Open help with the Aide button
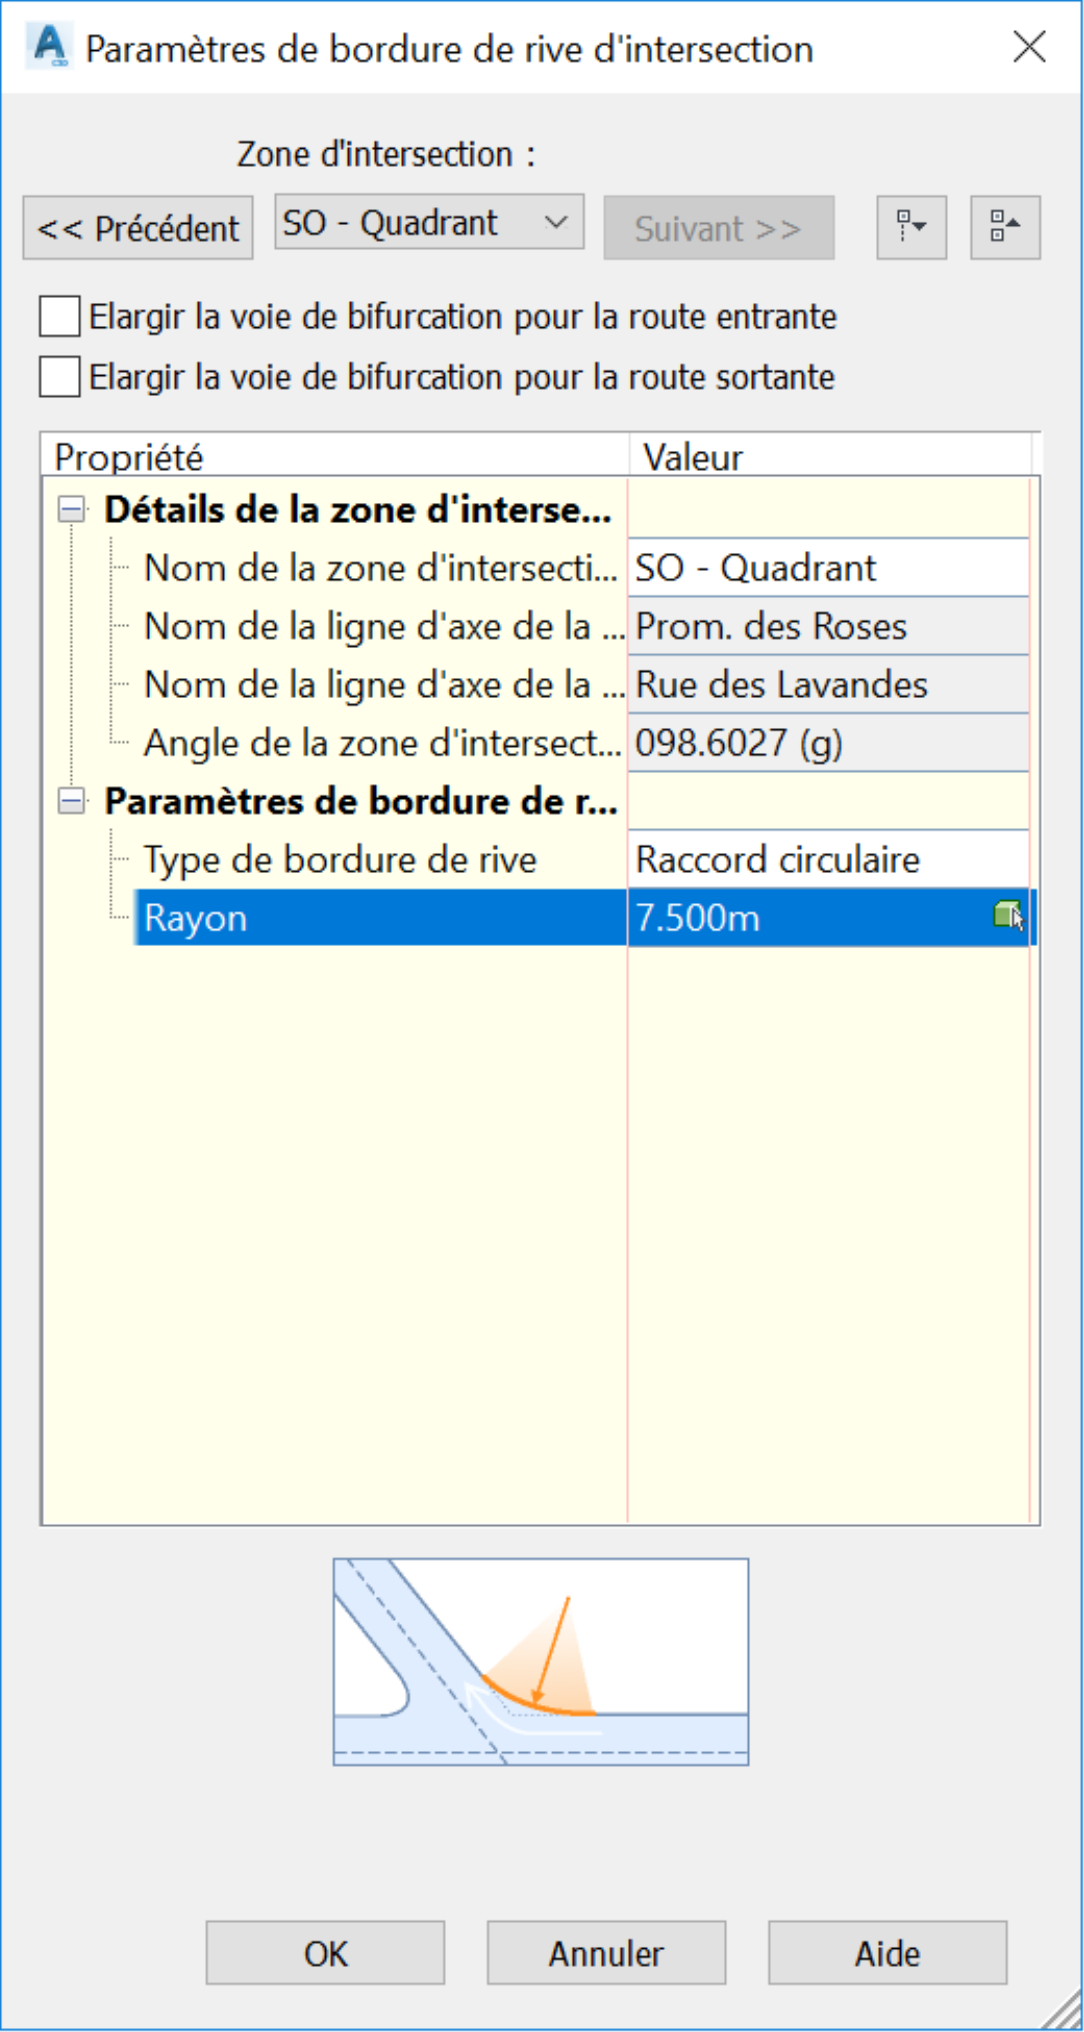Image resolution: width=1084 pixels, height=2032 pixels. (887, 1952)
